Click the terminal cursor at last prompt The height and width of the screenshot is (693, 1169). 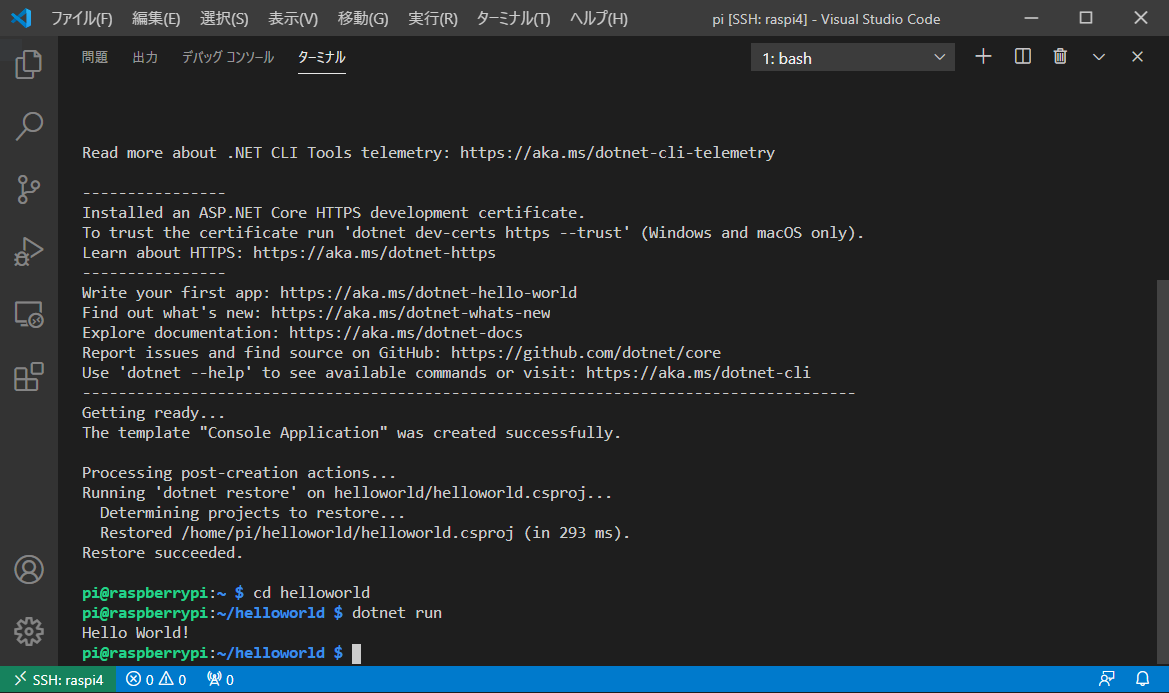tap(356, 654)
